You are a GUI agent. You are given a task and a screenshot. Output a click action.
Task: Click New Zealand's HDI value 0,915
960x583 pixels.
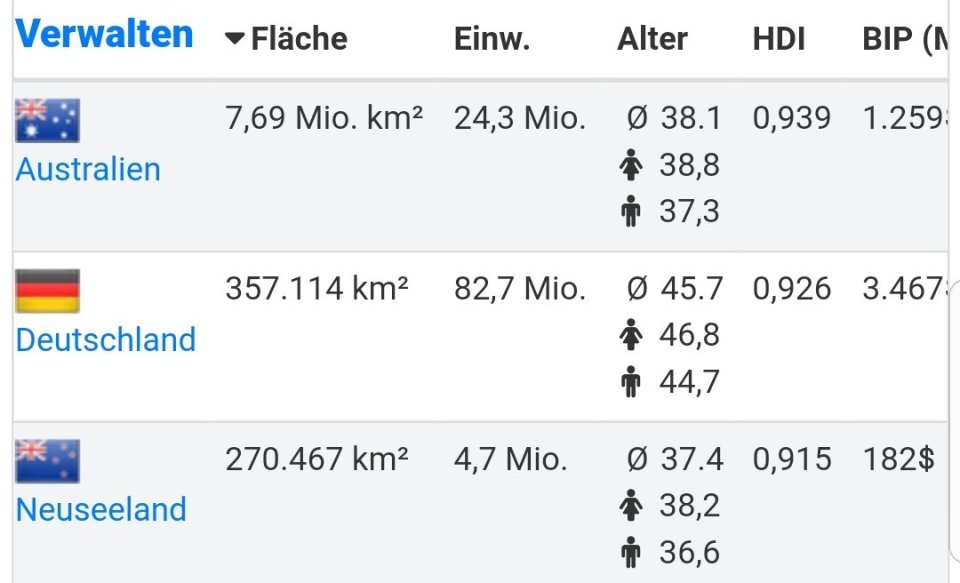coord(791,459)
